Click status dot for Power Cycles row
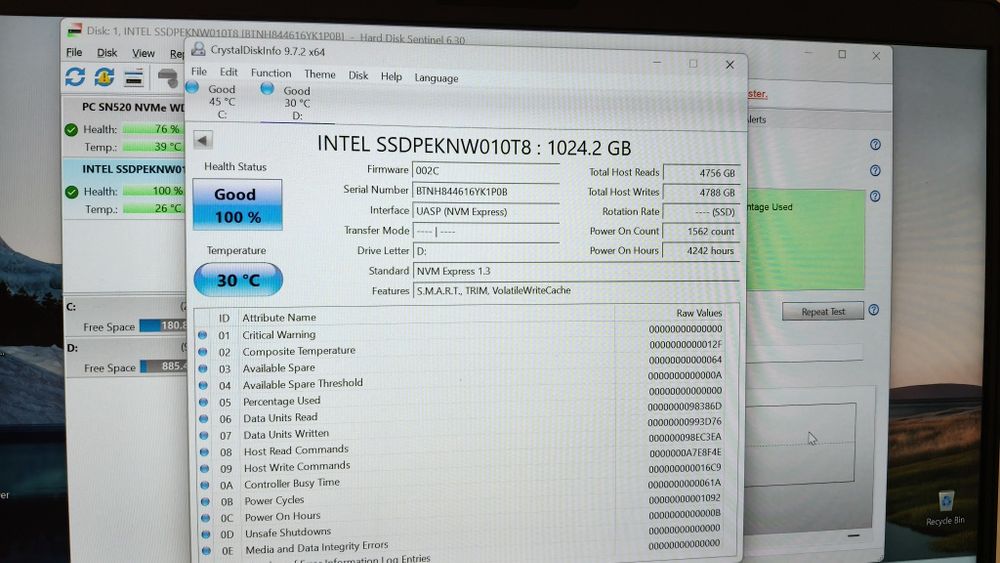Screen dimensions: 1000x563 point(205,502)
